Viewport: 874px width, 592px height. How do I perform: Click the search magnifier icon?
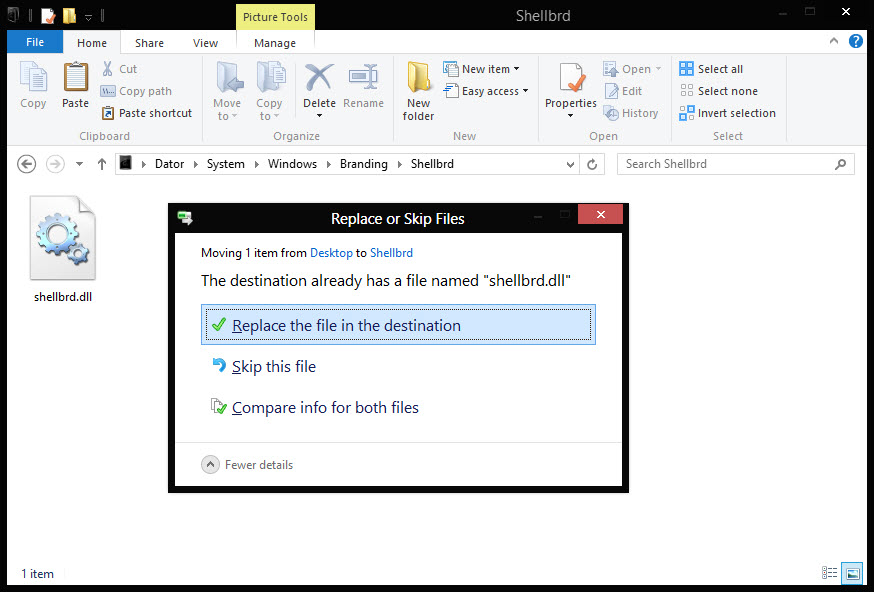click(841, 164)
